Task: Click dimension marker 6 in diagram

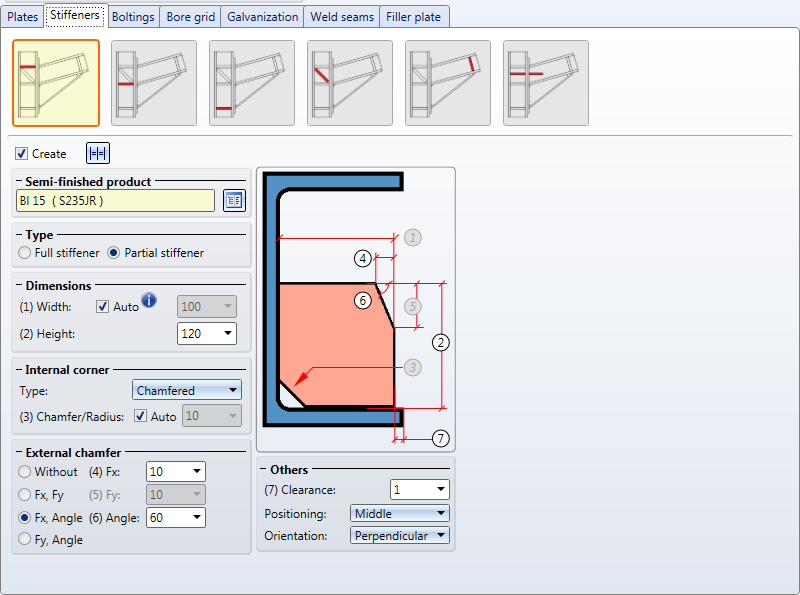Action: (363, 301)
